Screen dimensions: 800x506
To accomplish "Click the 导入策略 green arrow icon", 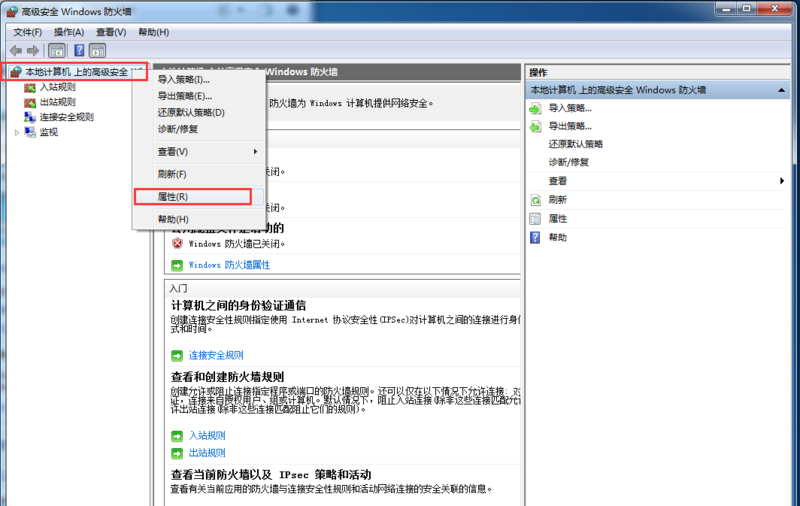I will (535, 109).
